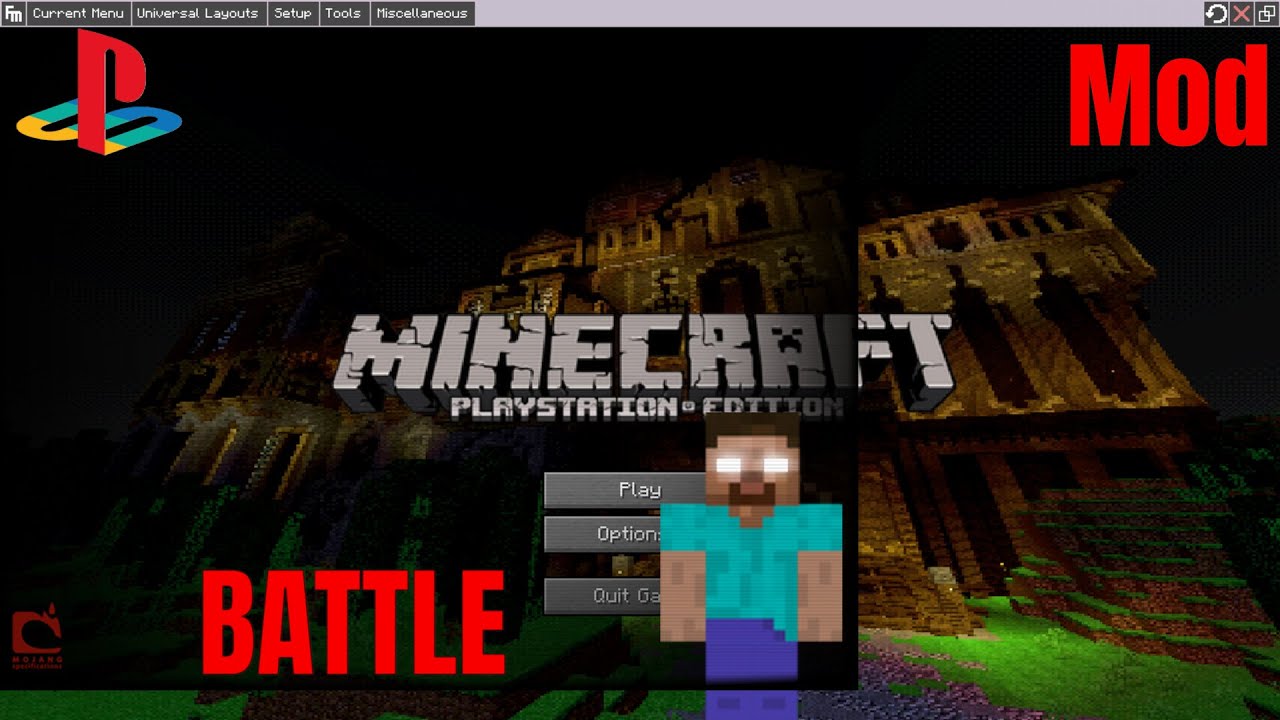Click the Fm logo icon in menu bar

[13, 13]
